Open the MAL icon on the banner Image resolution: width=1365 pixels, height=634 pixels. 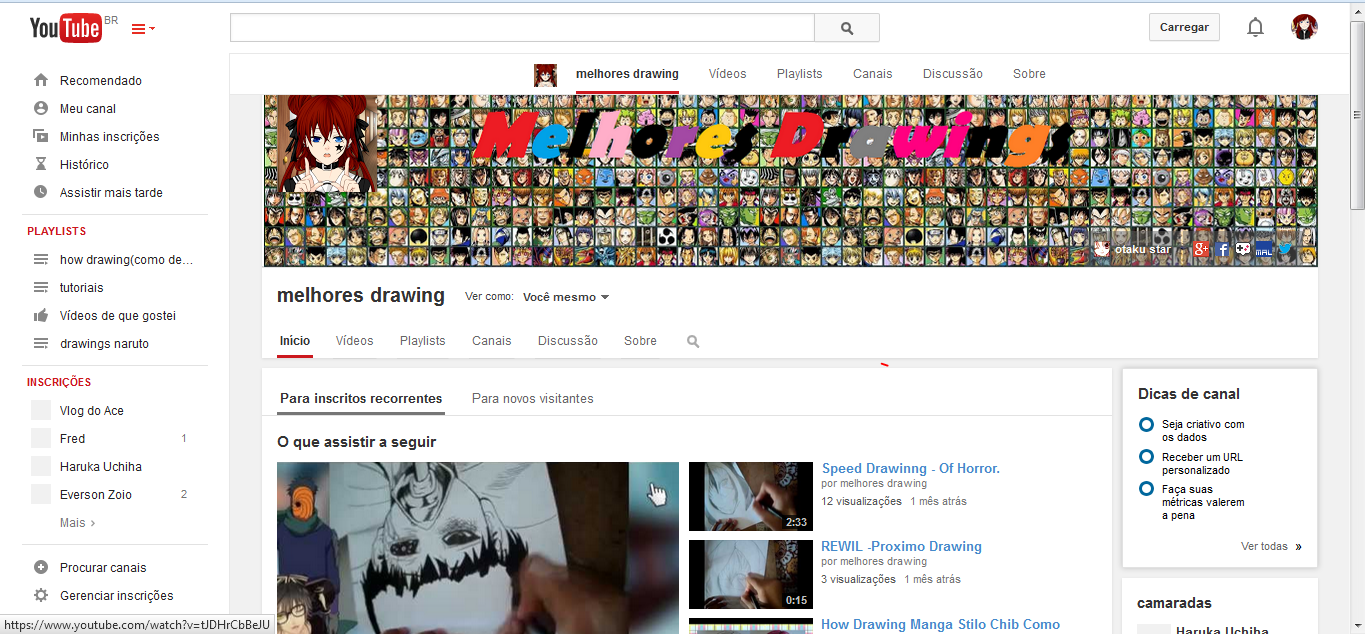pyautogui.click(x=1263, y=250)
